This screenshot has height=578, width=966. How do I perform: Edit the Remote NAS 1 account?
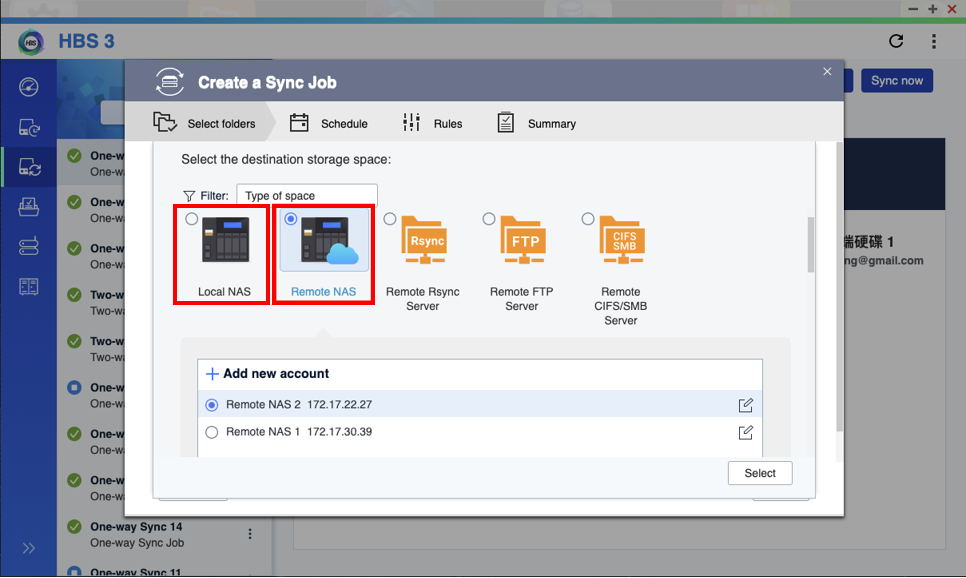pos(745,432)
